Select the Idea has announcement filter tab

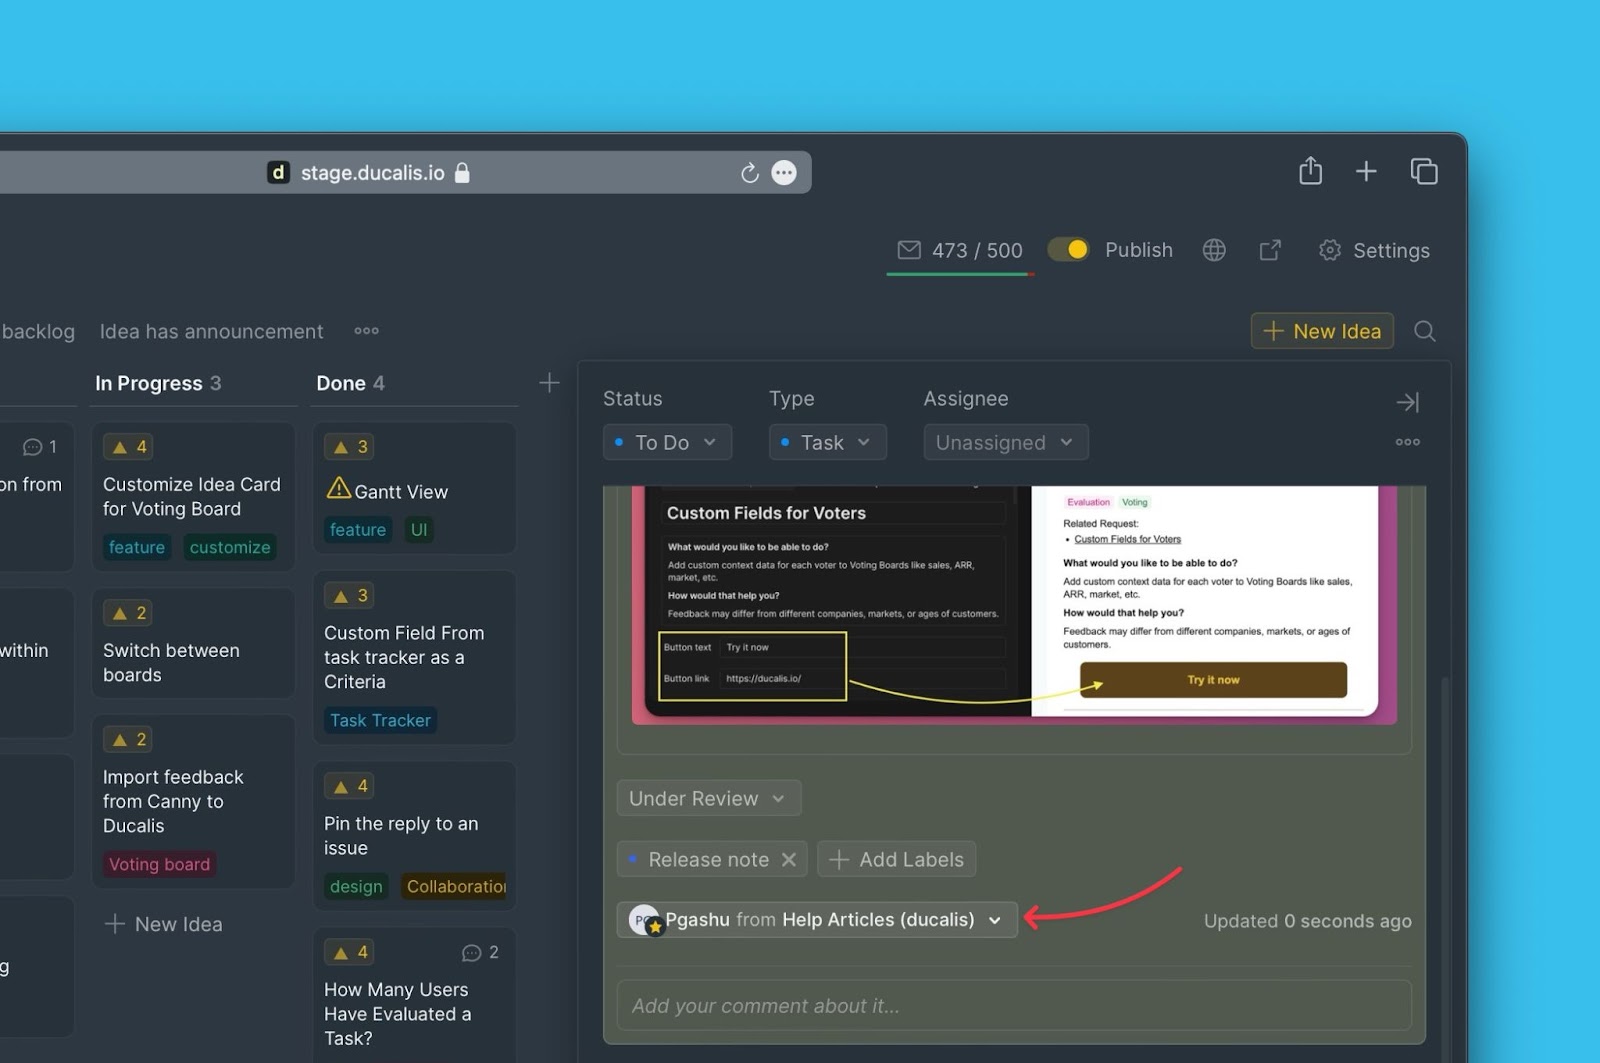[211, 332]
